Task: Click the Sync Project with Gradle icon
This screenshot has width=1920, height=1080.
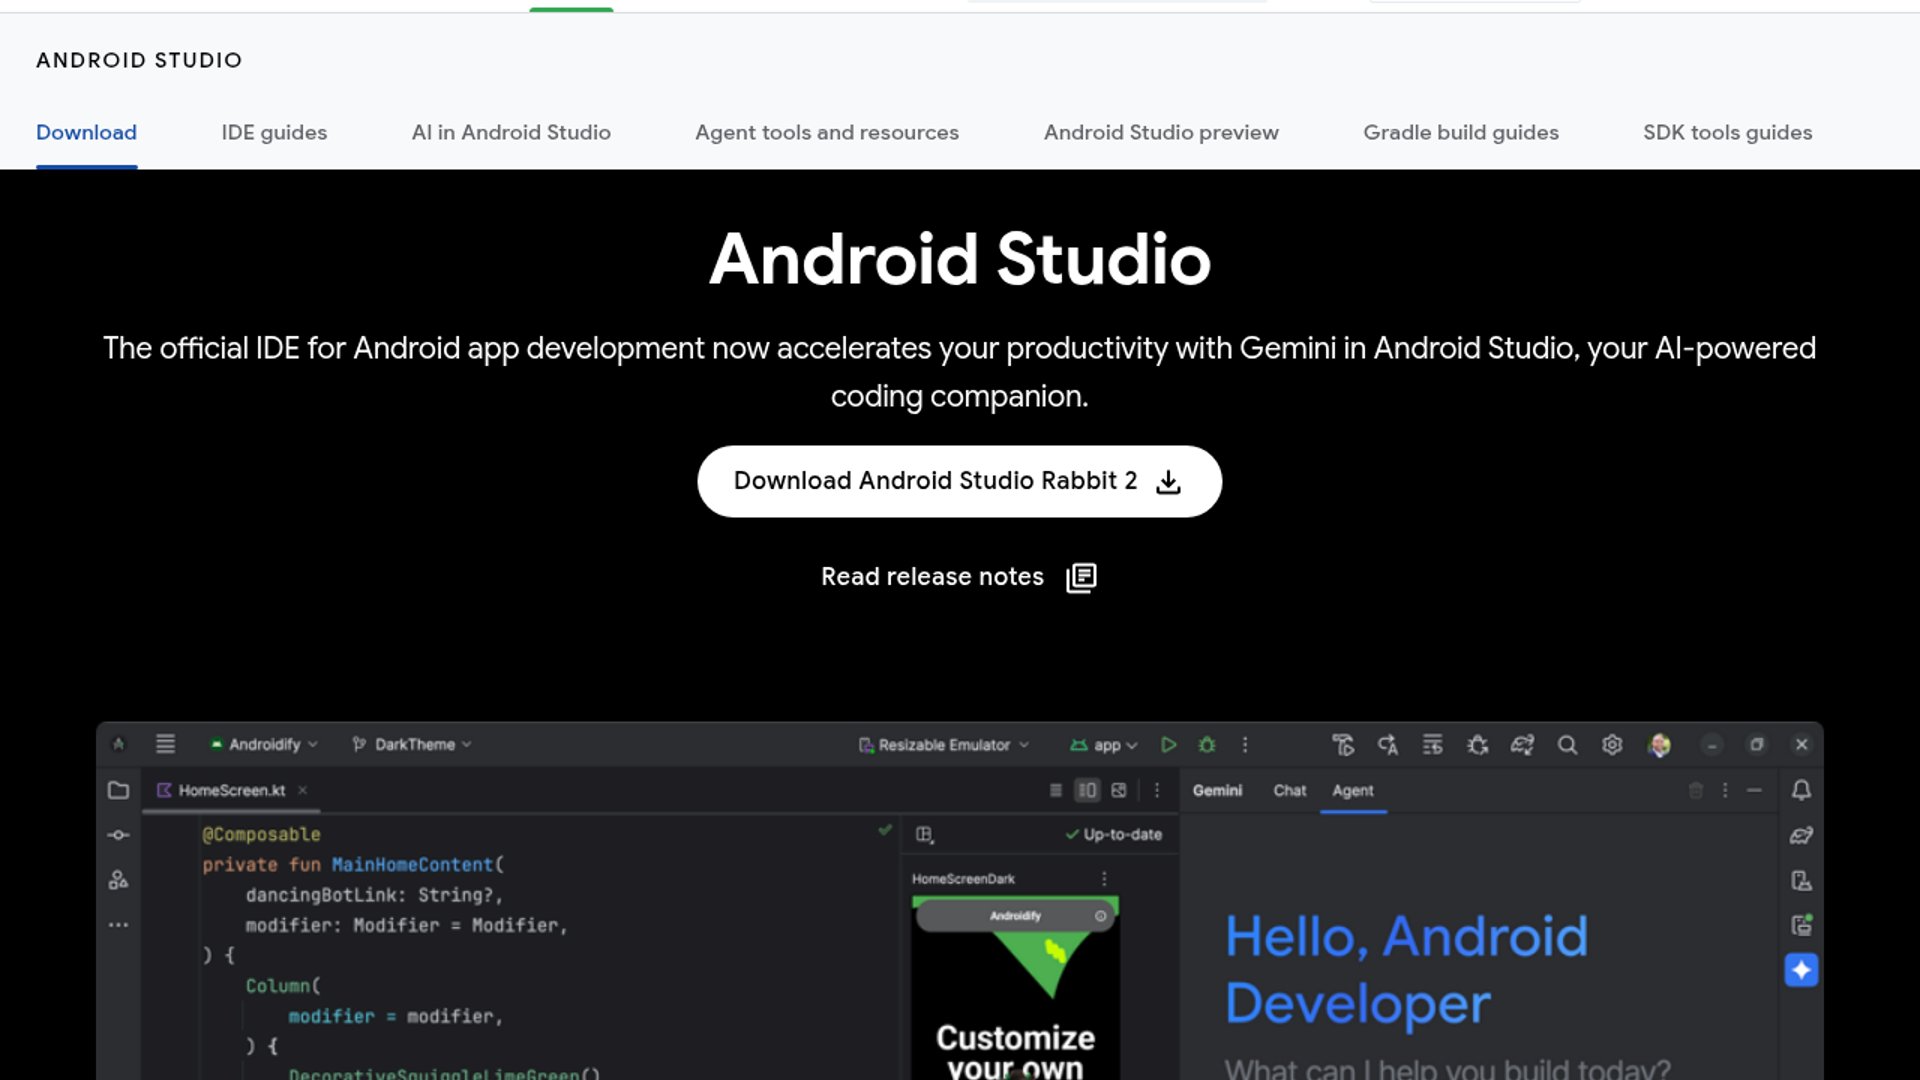Action: (1522, 745)
